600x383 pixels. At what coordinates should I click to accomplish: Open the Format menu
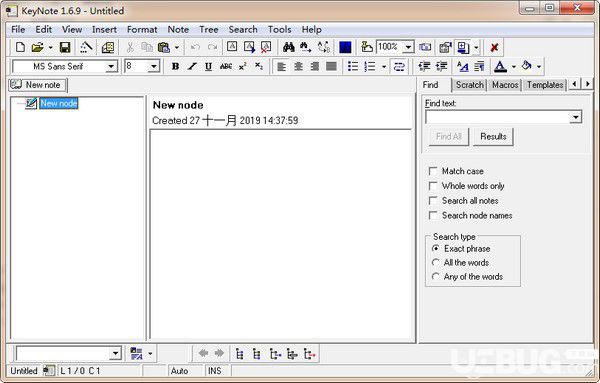click(142, 29)
